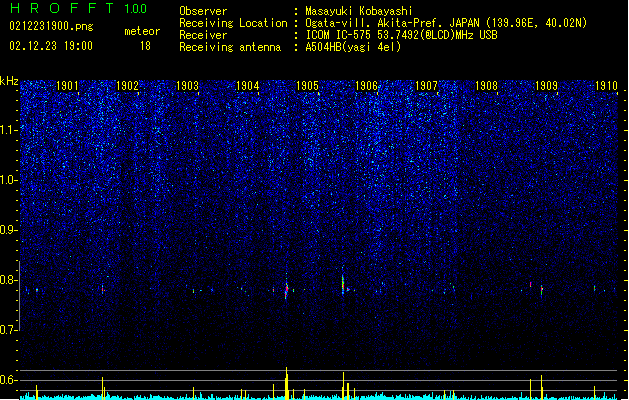The width and height of the screenshot is (629, 400).
Task: Click the meteor count 18
Action: point(145,46)
